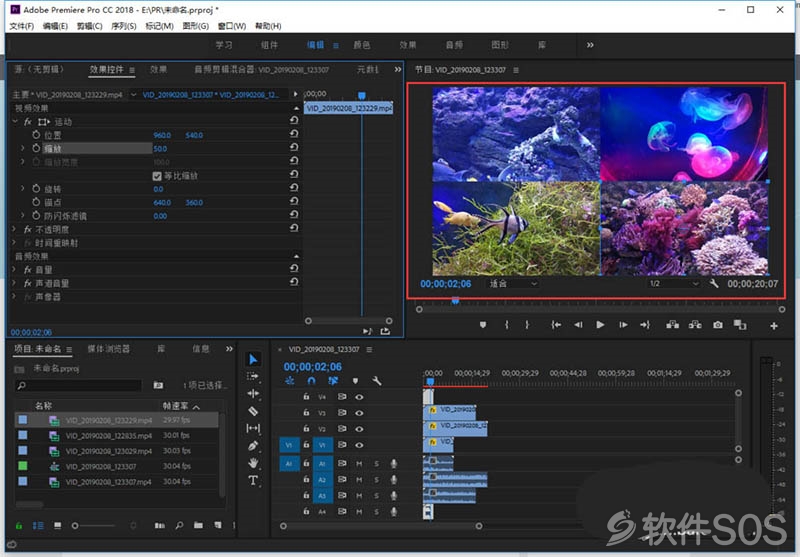Select the Ripple Edit tool
Viewport: 800px width, 557px height.
coord(253,393)
